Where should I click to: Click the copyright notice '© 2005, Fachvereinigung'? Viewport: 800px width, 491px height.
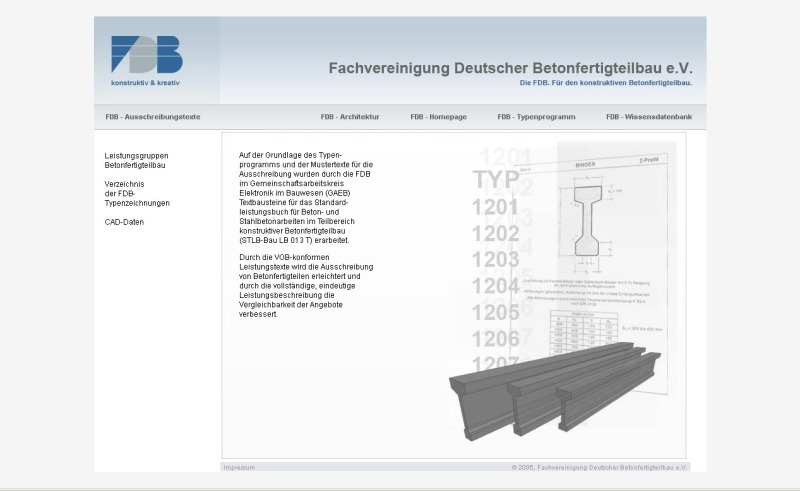(599, 468)
